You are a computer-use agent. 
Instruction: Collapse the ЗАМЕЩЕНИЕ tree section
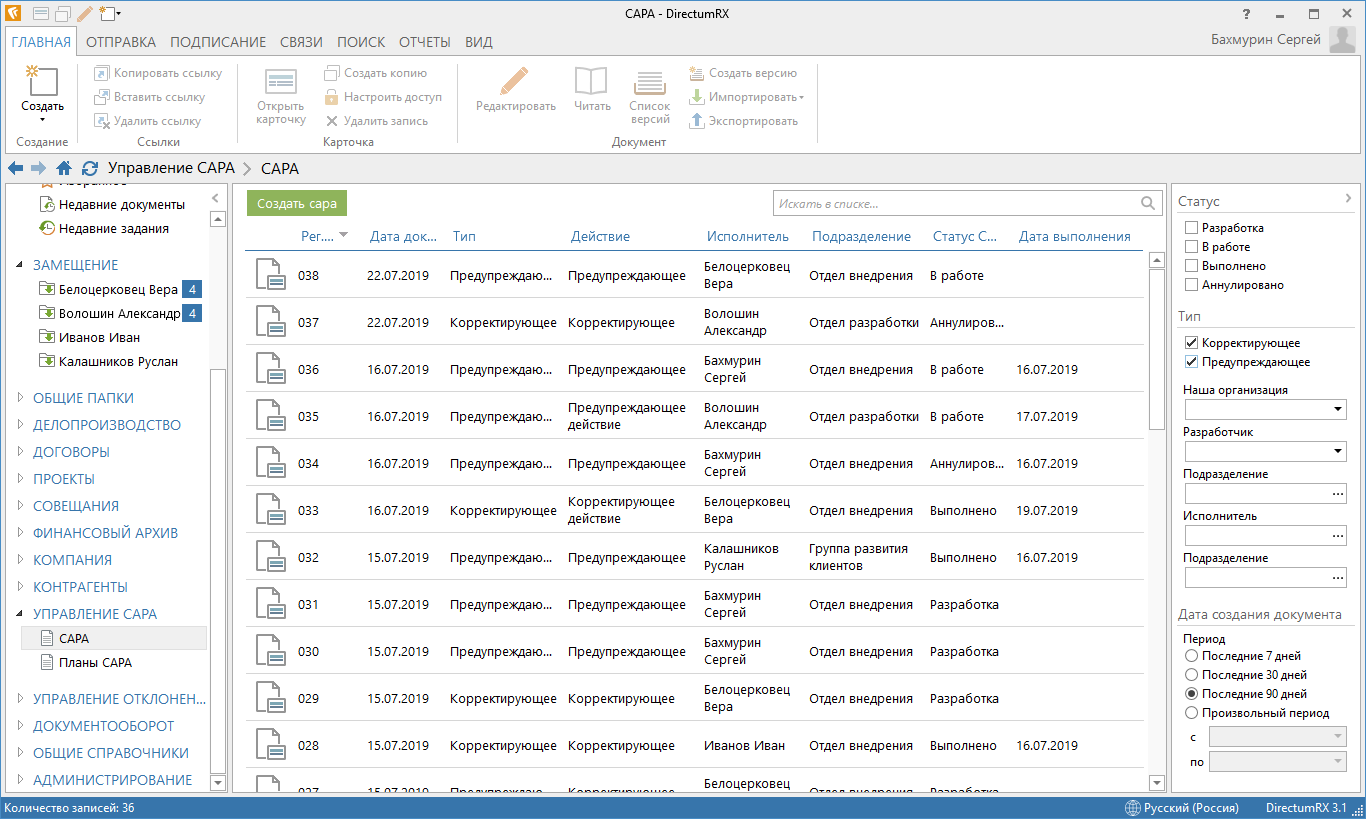coord(19,265)
